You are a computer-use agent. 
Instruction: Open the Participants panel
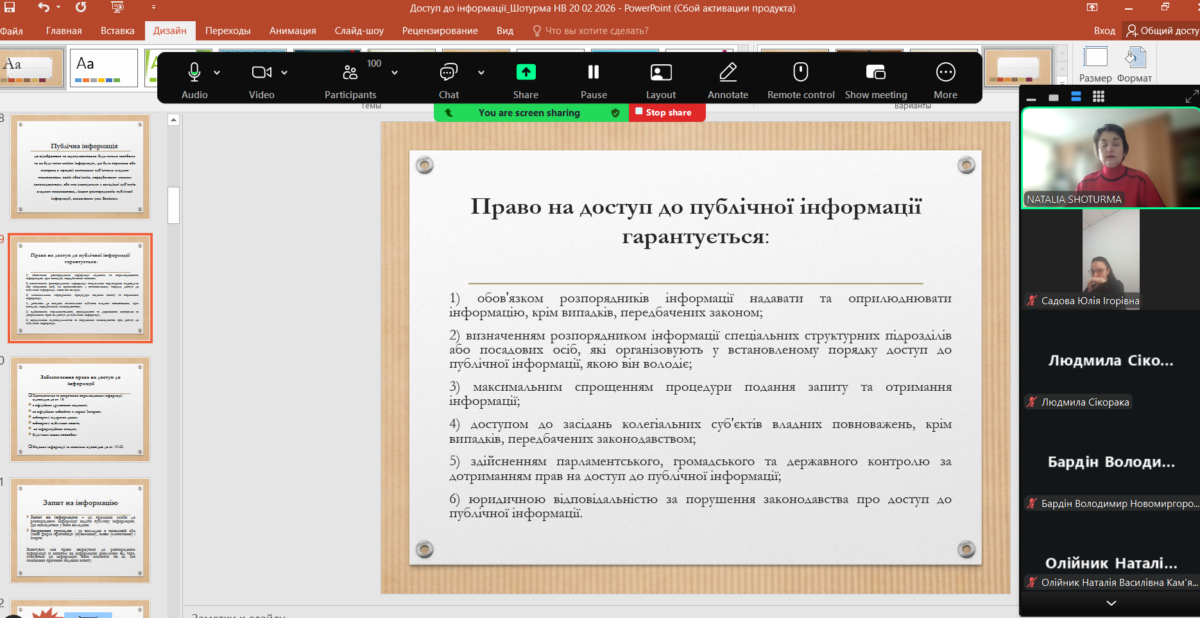click(350, 72)
